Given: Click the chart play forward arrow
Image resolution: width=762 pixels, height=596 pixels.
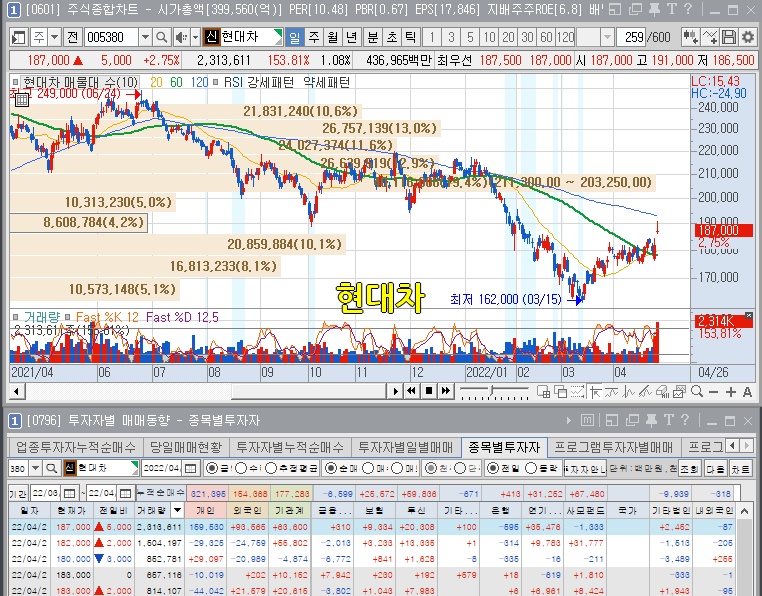Looking at the screenshot, I should point(396,391).
